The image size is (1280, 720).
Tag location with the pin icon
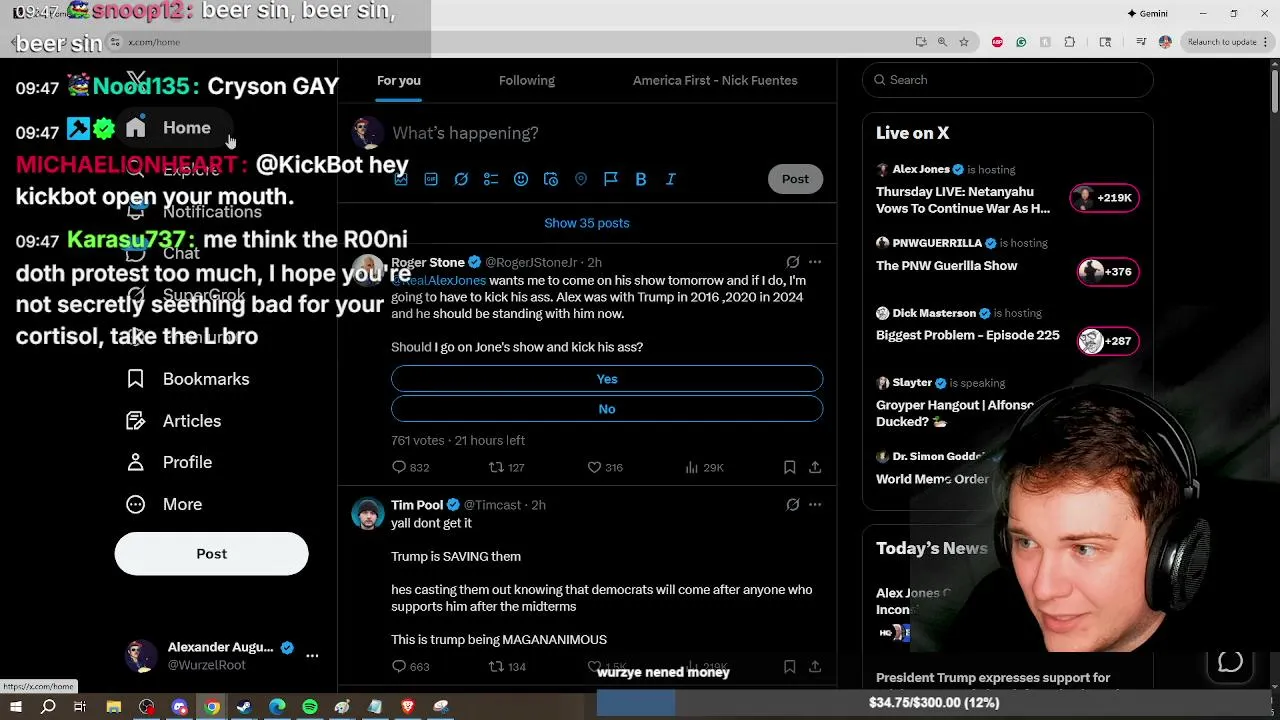click(581, 179)
